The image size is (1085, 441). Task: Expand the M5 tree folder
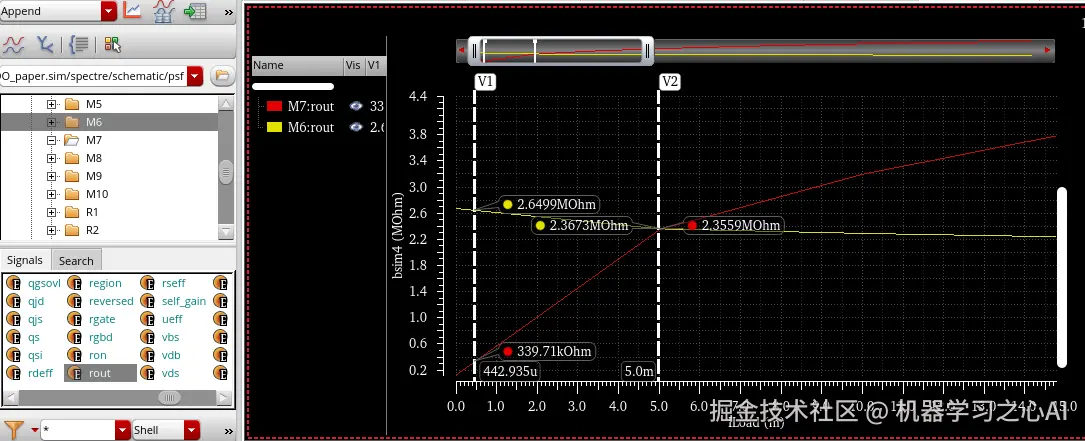[51, 105]
